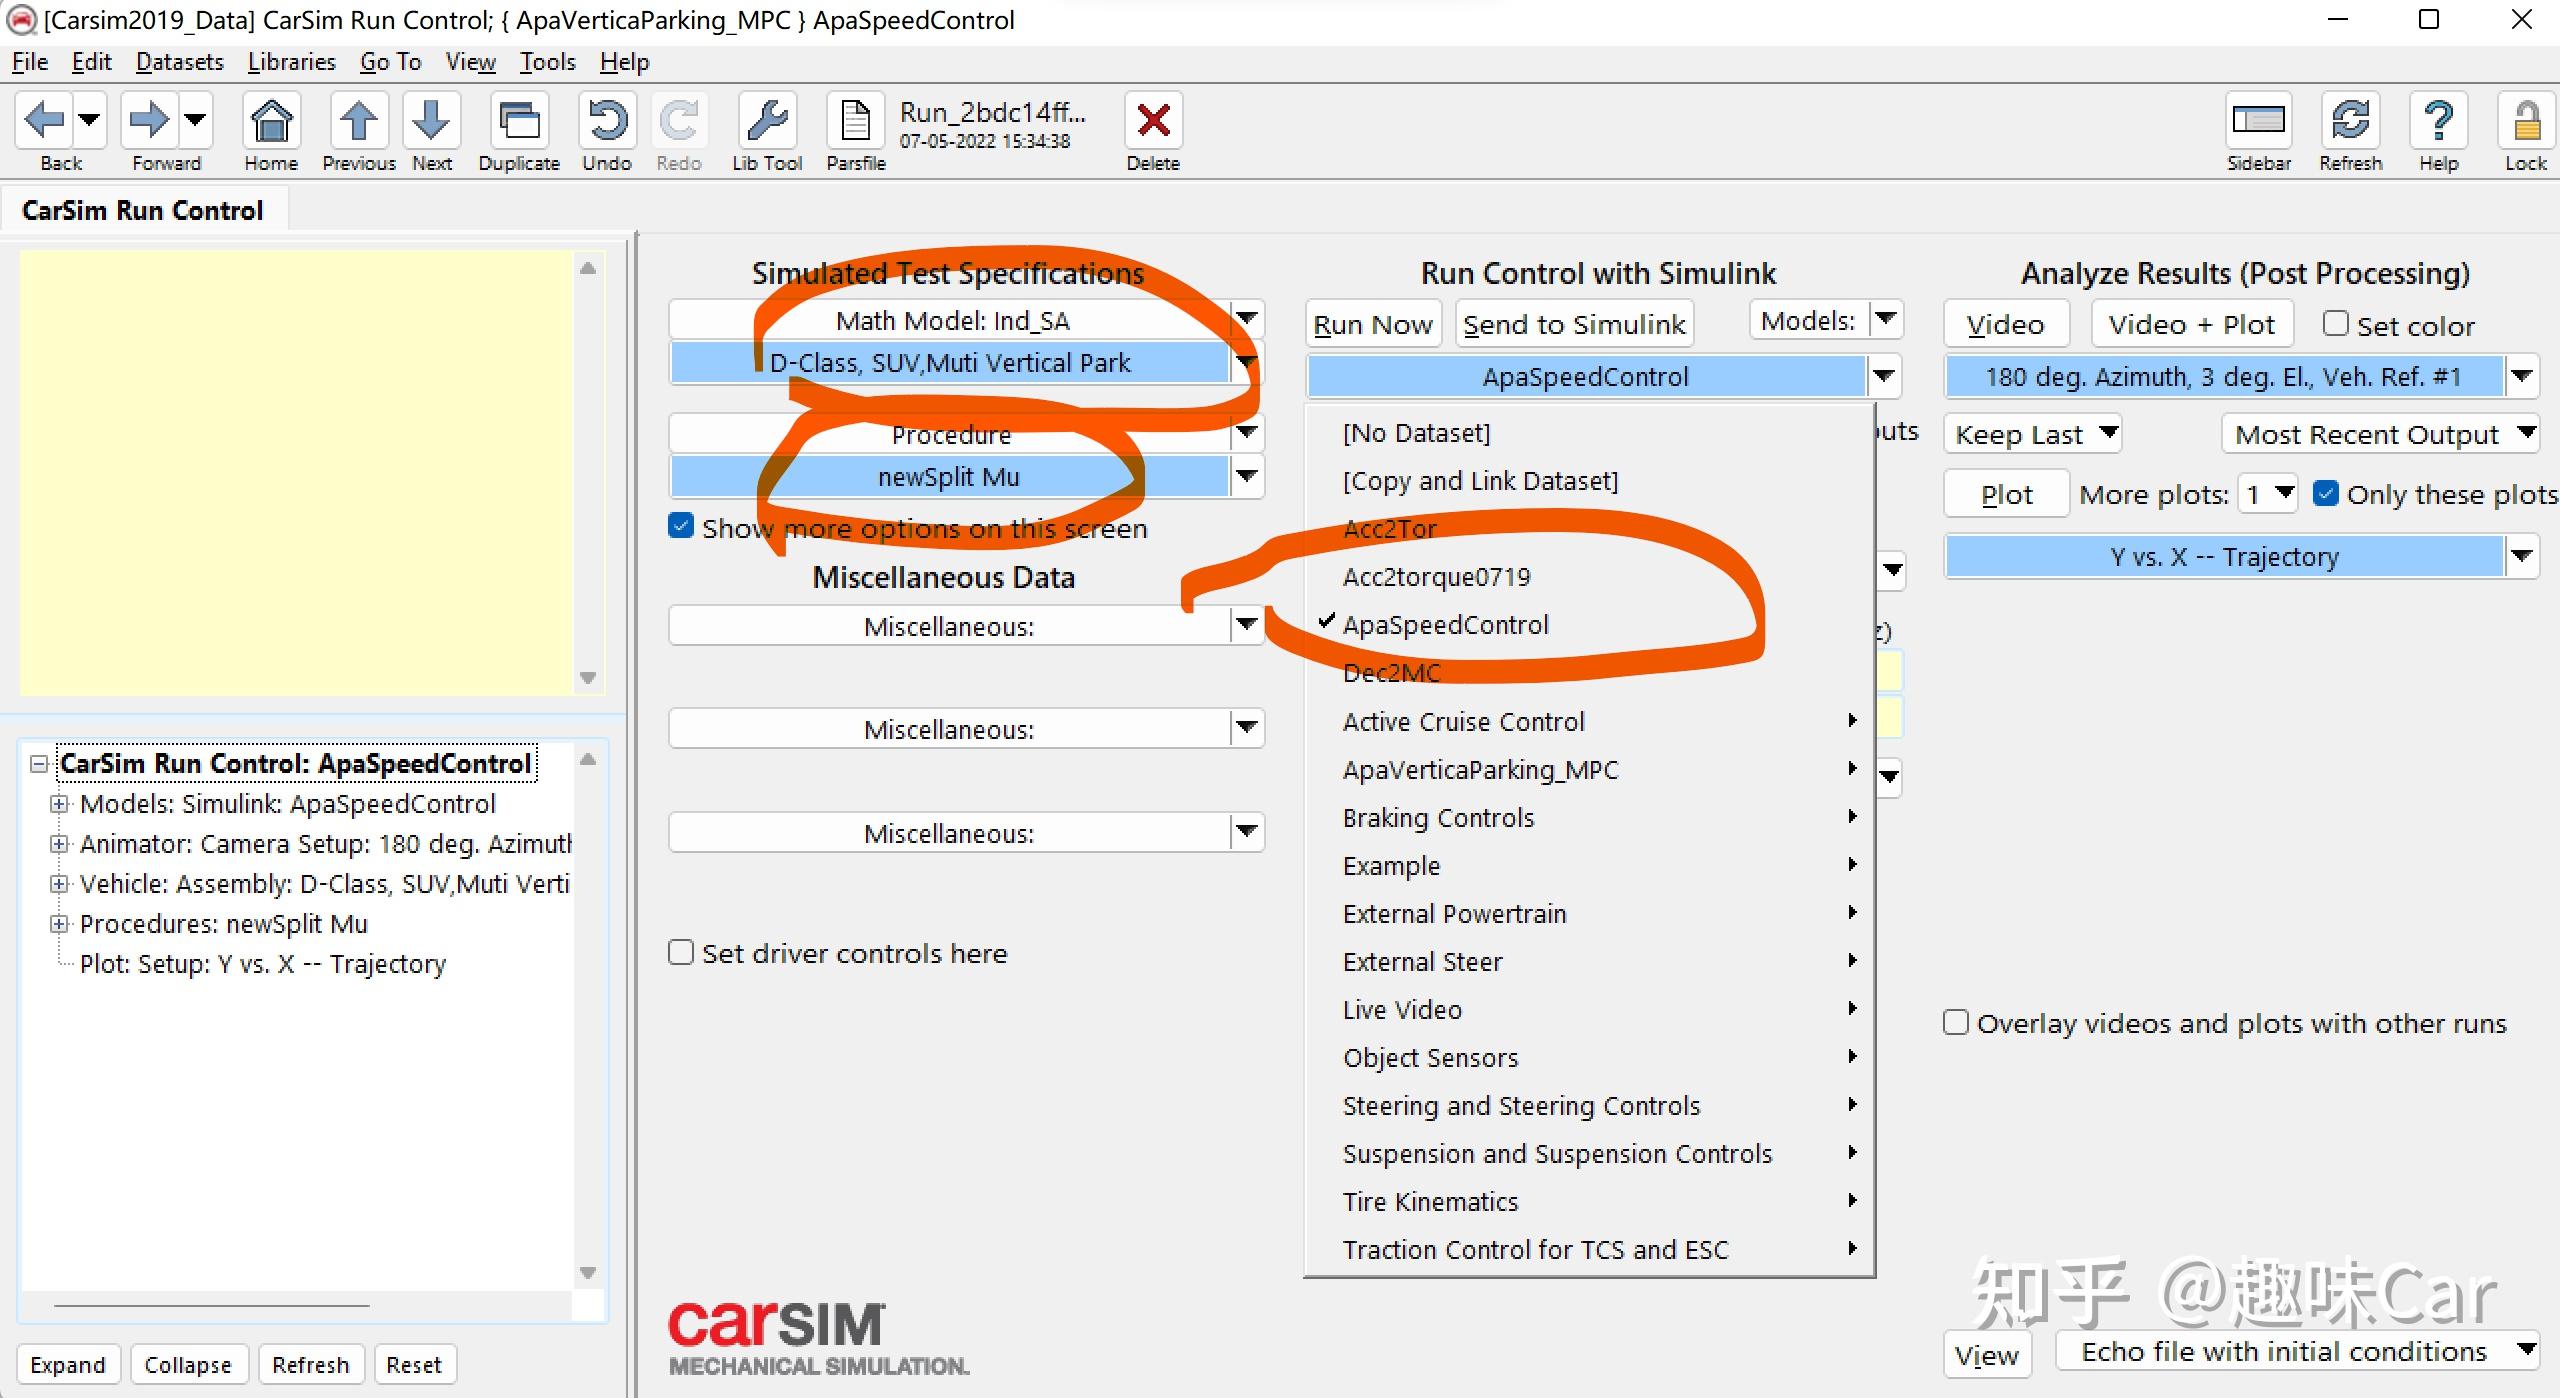The width and height of the screenshot is (2560, 1398).
Task: Select ApaSpeedControl from the open menu
Action: click(x=1446, y=624)
